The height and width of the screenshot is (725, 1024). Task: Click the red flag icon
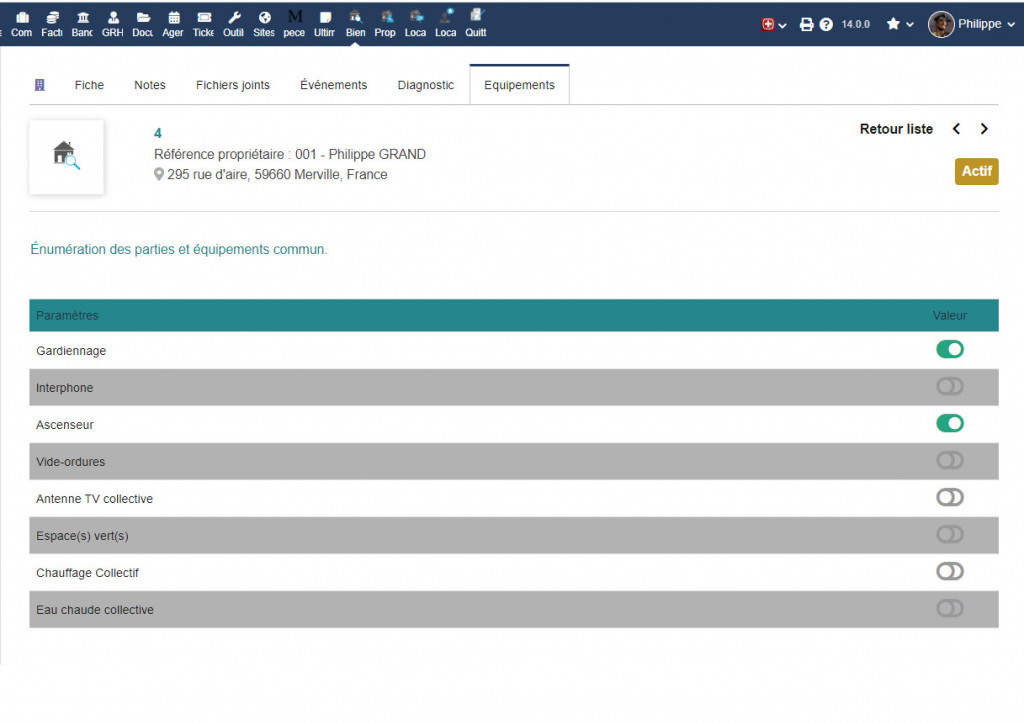(x=768, y=24)
